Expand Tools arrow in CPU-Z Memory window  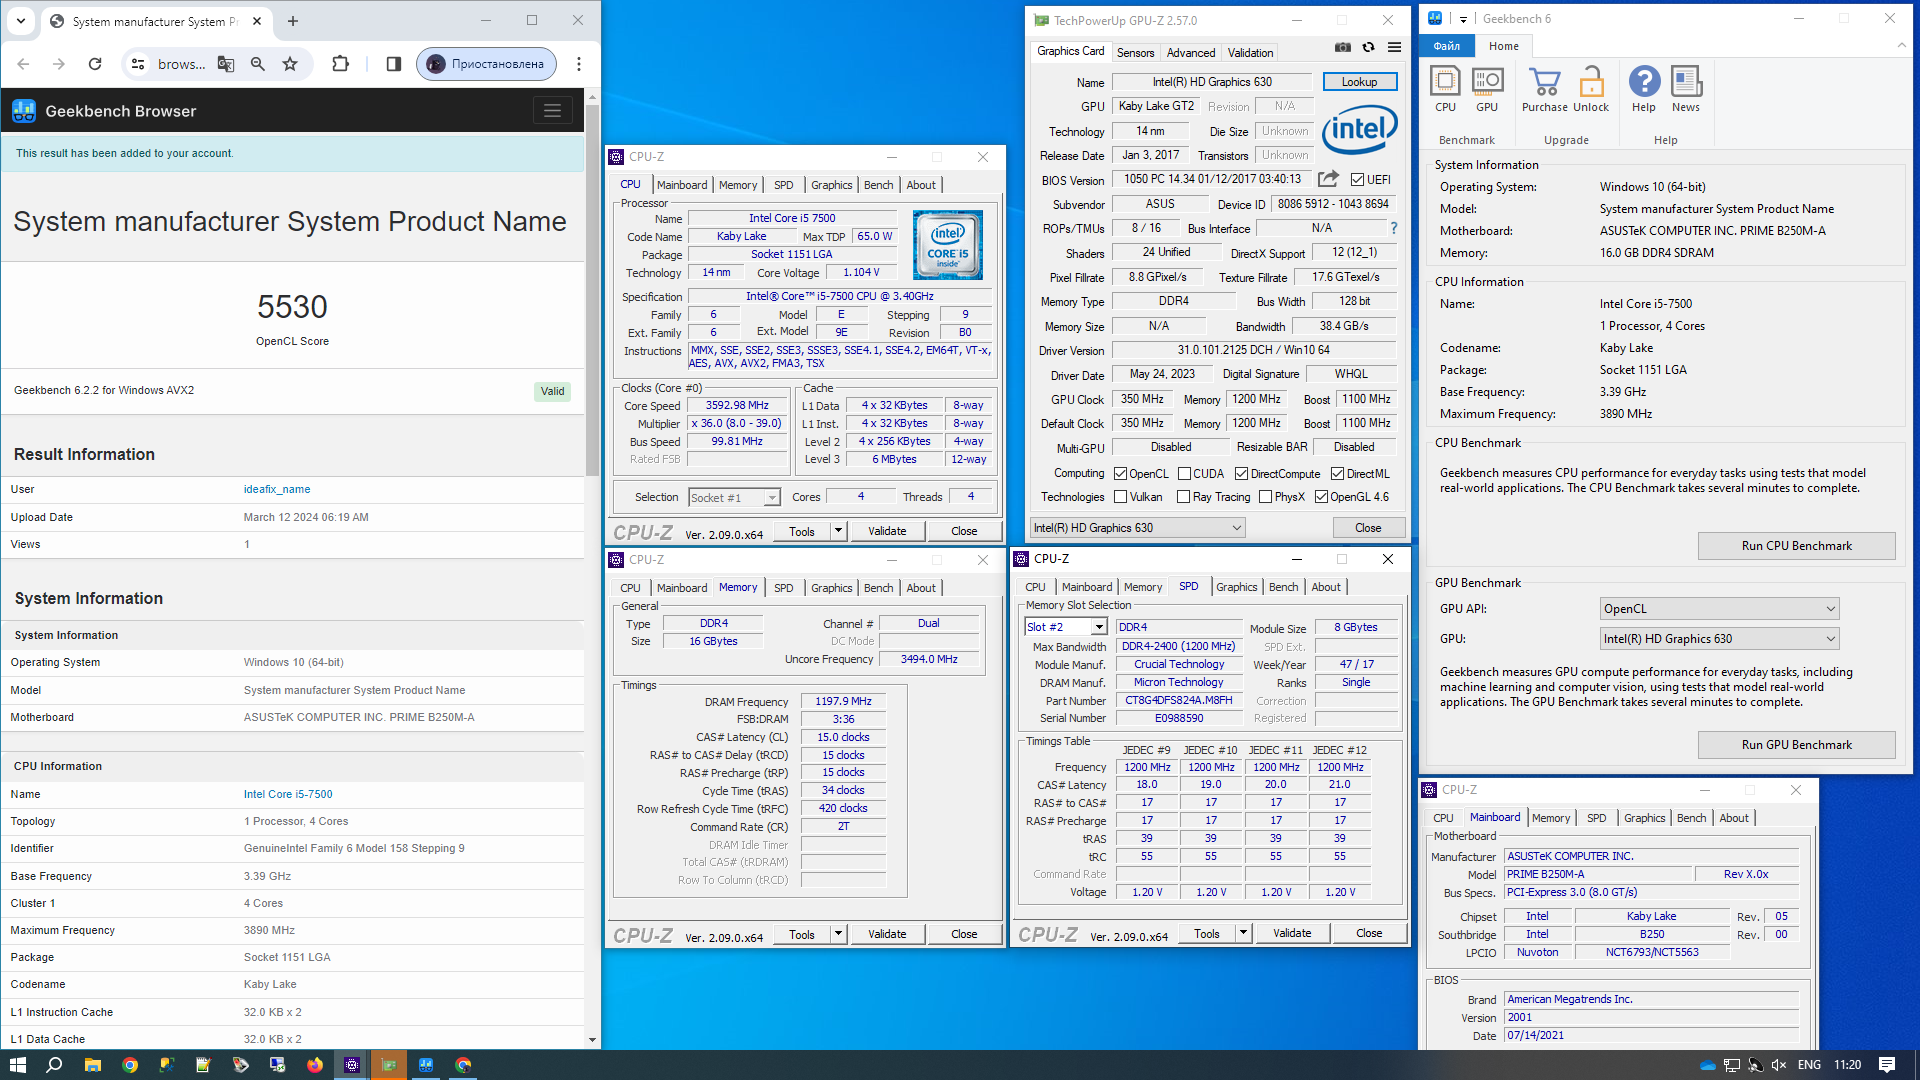point(838,934)
